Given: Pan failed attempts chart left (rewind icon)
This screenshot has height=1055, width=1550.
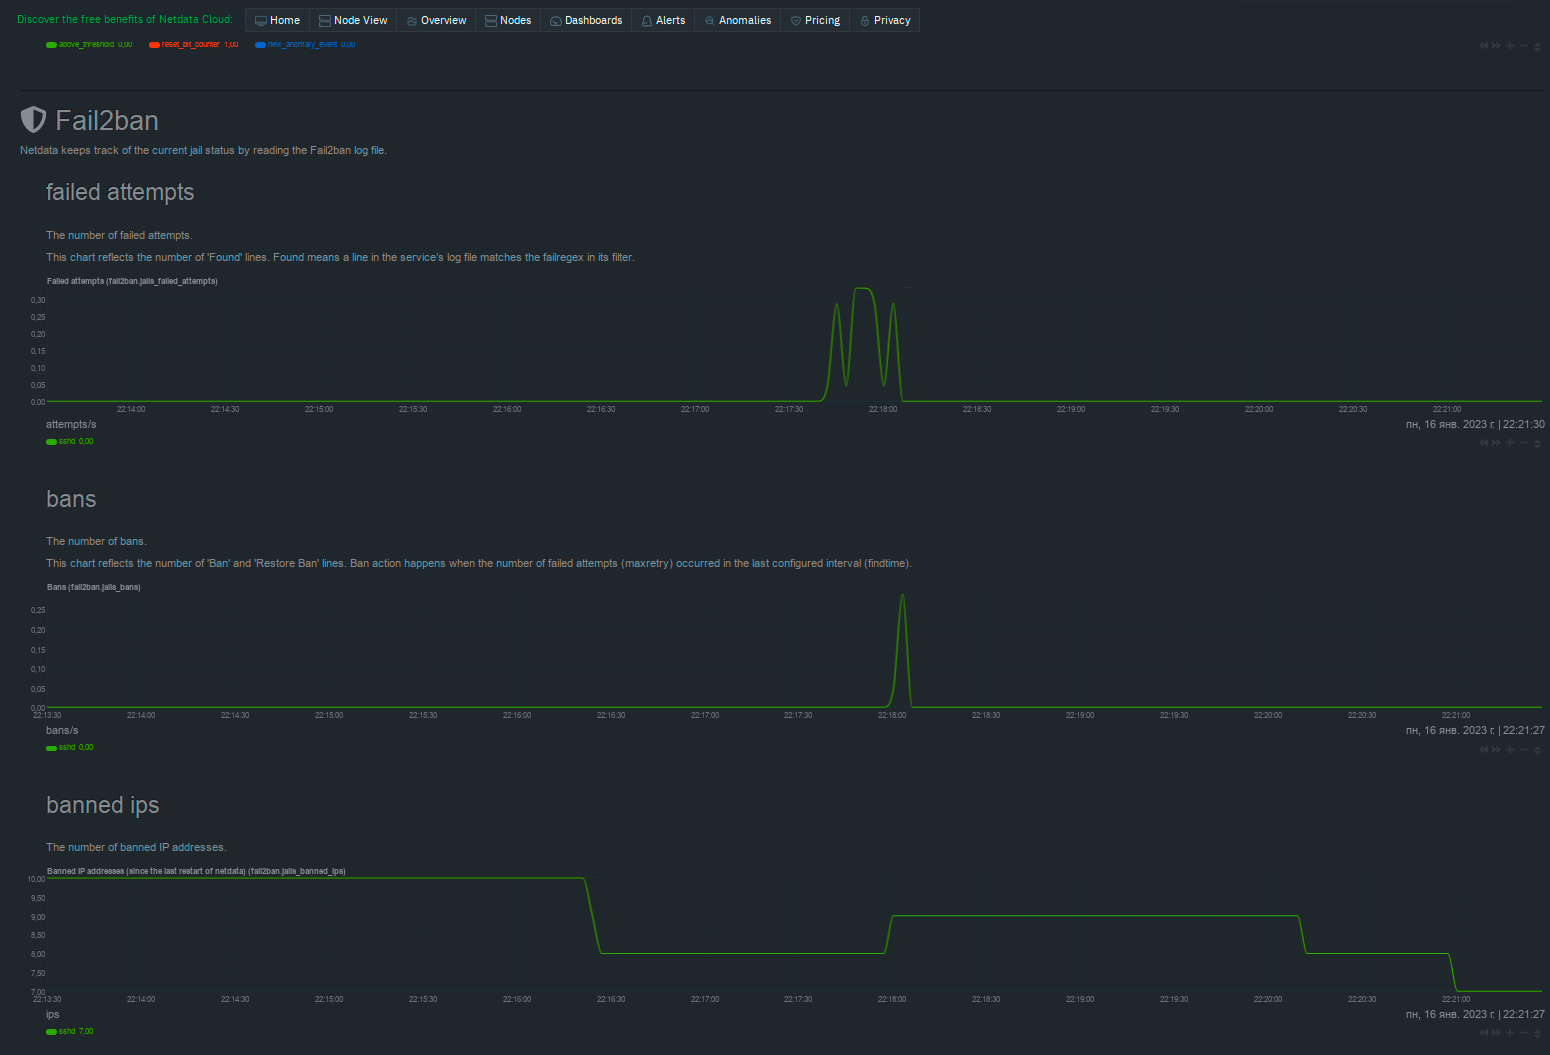Looking at the screenshot, I should 1484,443.
